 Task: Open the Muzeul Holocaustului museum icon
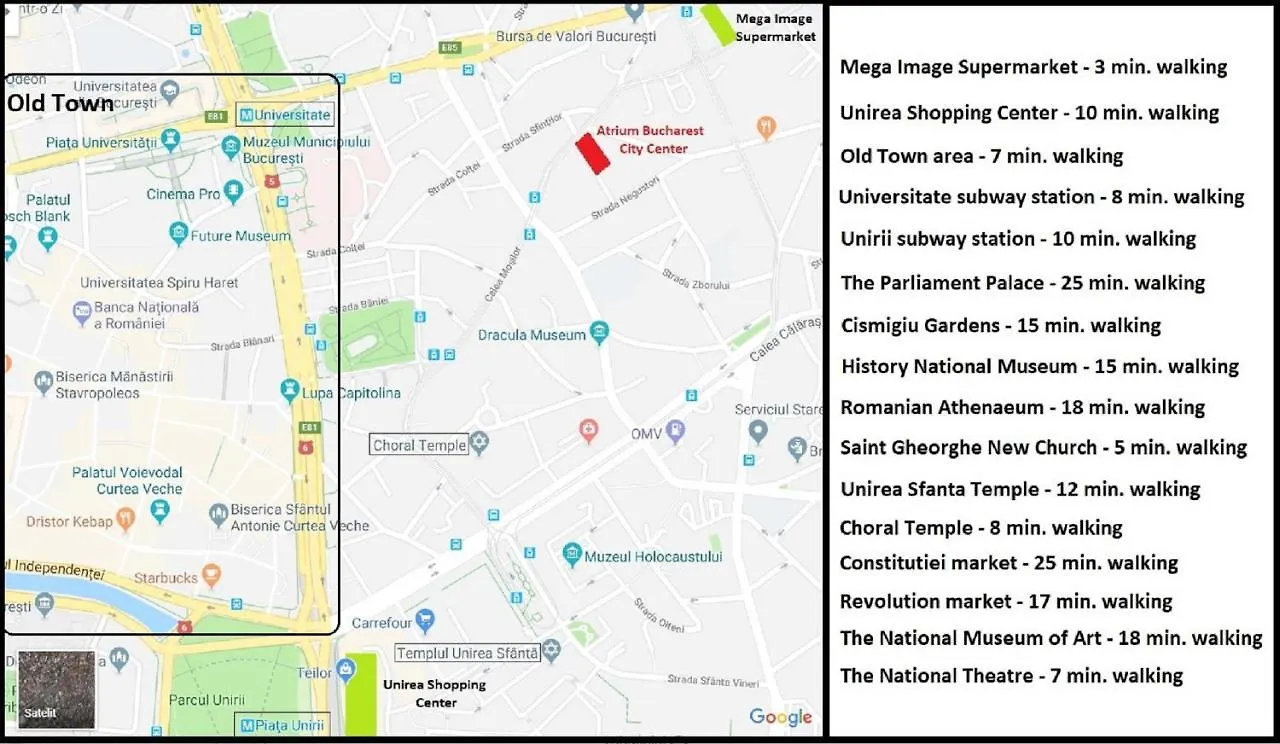click(571, 554)
